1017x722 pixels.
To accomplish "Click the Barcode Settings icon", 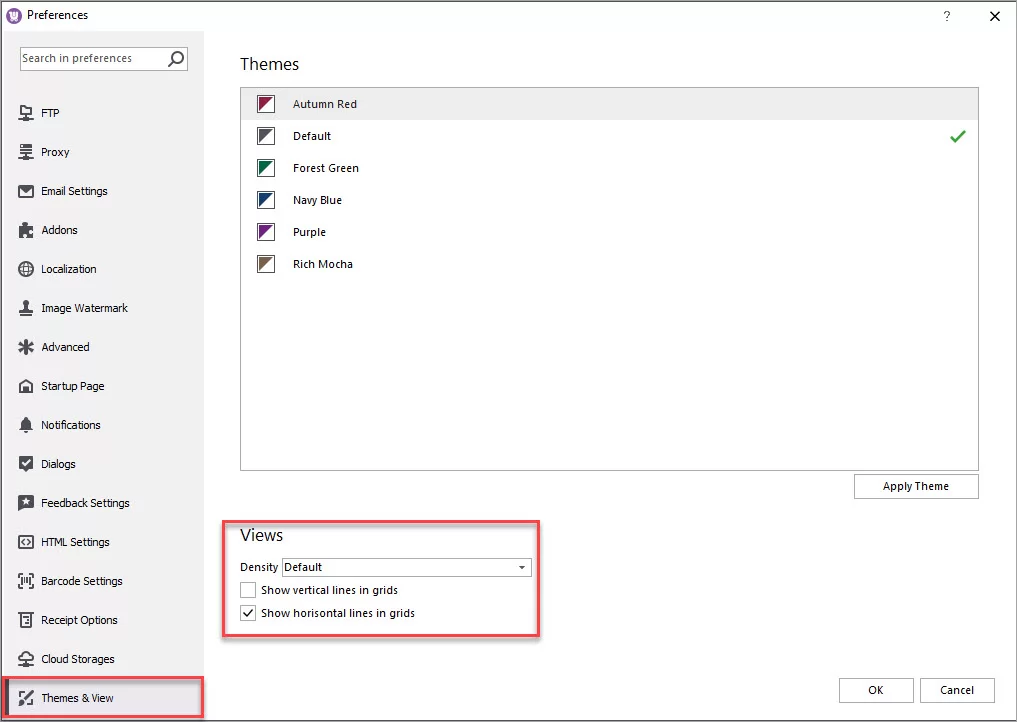I will click(x=26, y=581).
